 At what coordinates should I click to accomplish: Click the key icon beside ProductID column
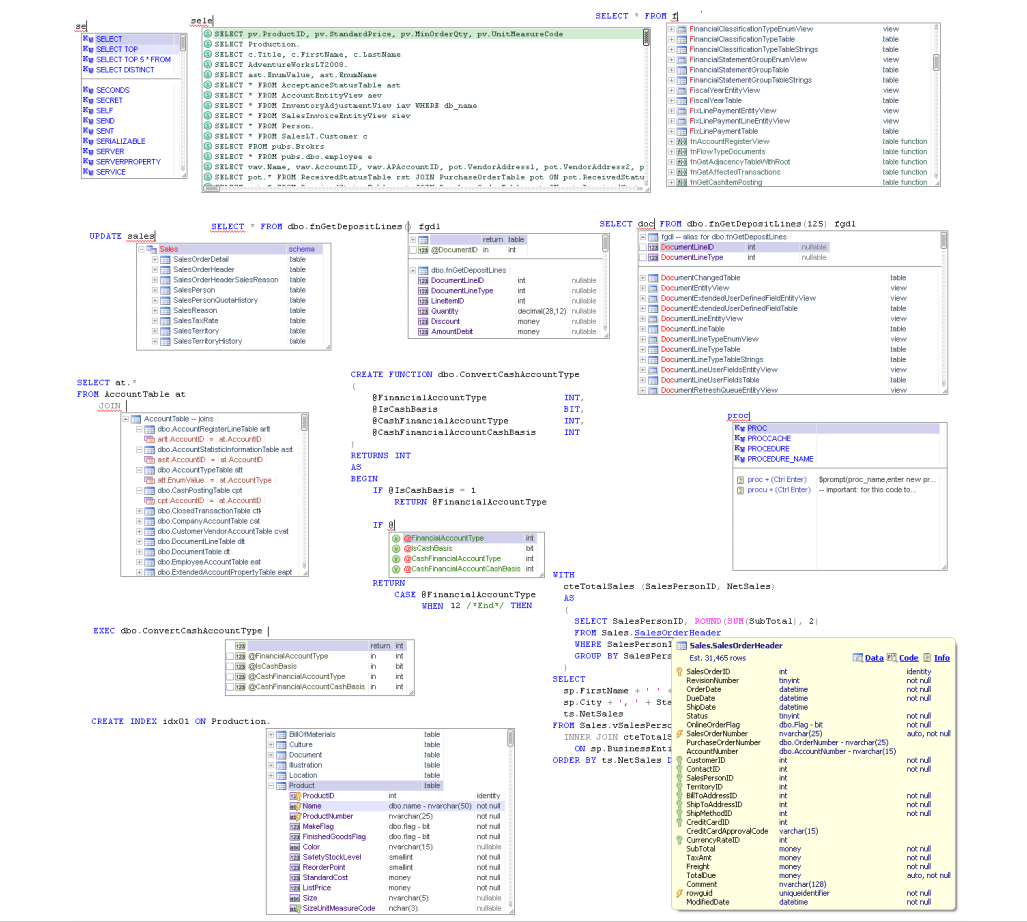295,796
